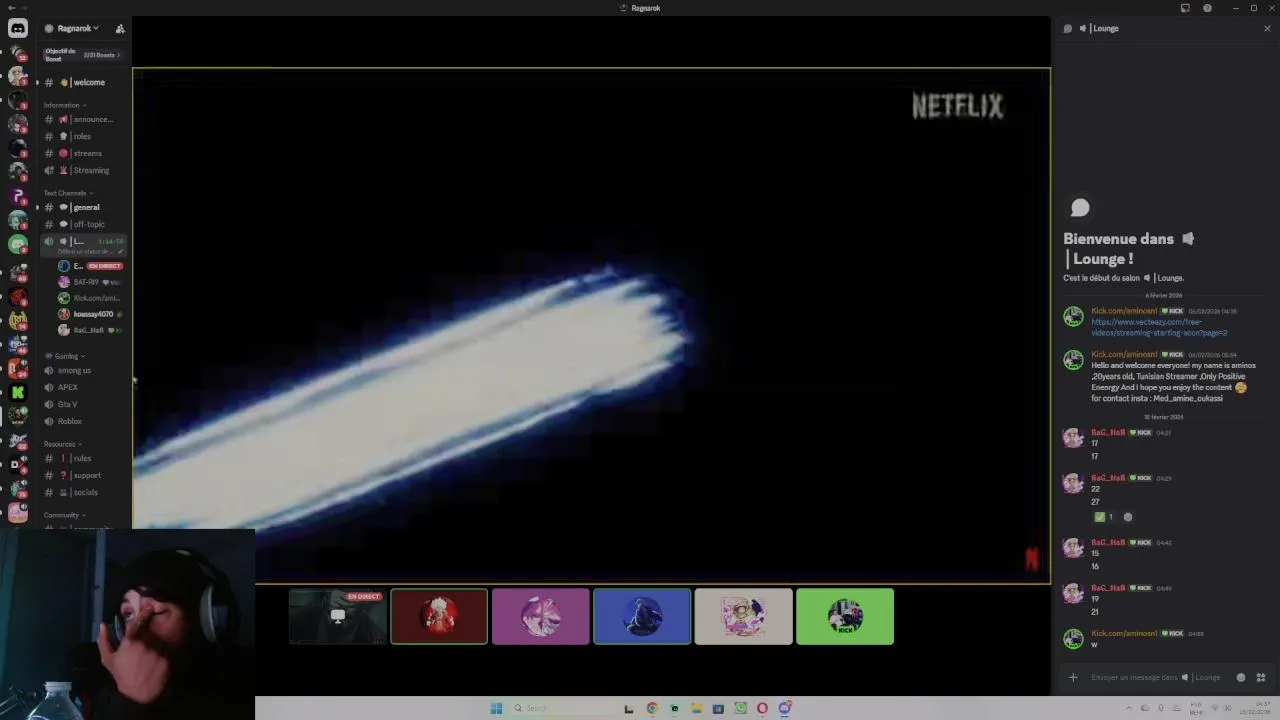Open WhatsApp in the taskbar

tap(740, 708)
